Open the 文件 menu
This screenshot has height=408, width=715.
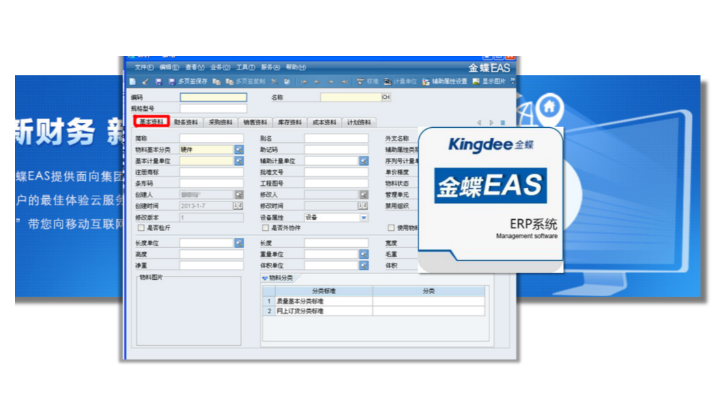pos(144,67)
